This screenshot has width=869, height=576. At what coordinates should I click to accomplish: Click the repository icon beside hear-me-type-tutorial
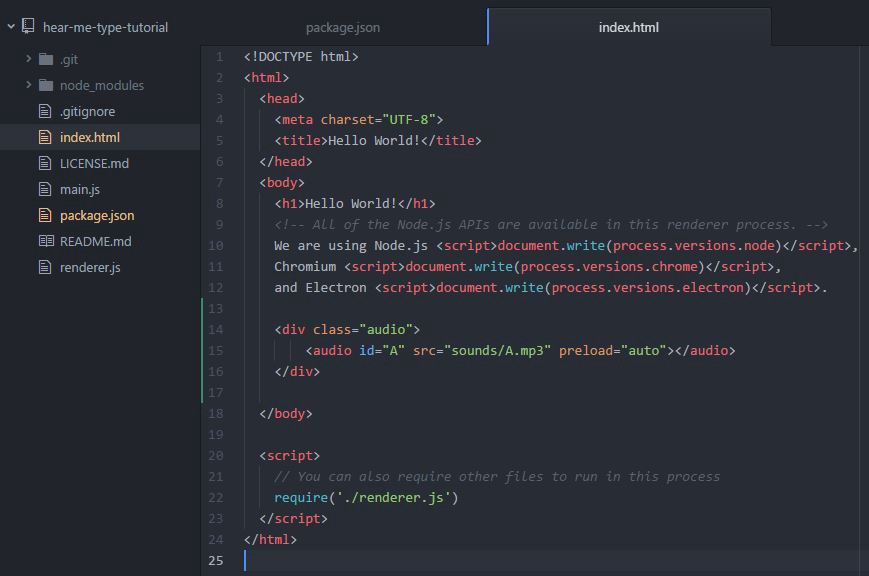pos(28,26)
